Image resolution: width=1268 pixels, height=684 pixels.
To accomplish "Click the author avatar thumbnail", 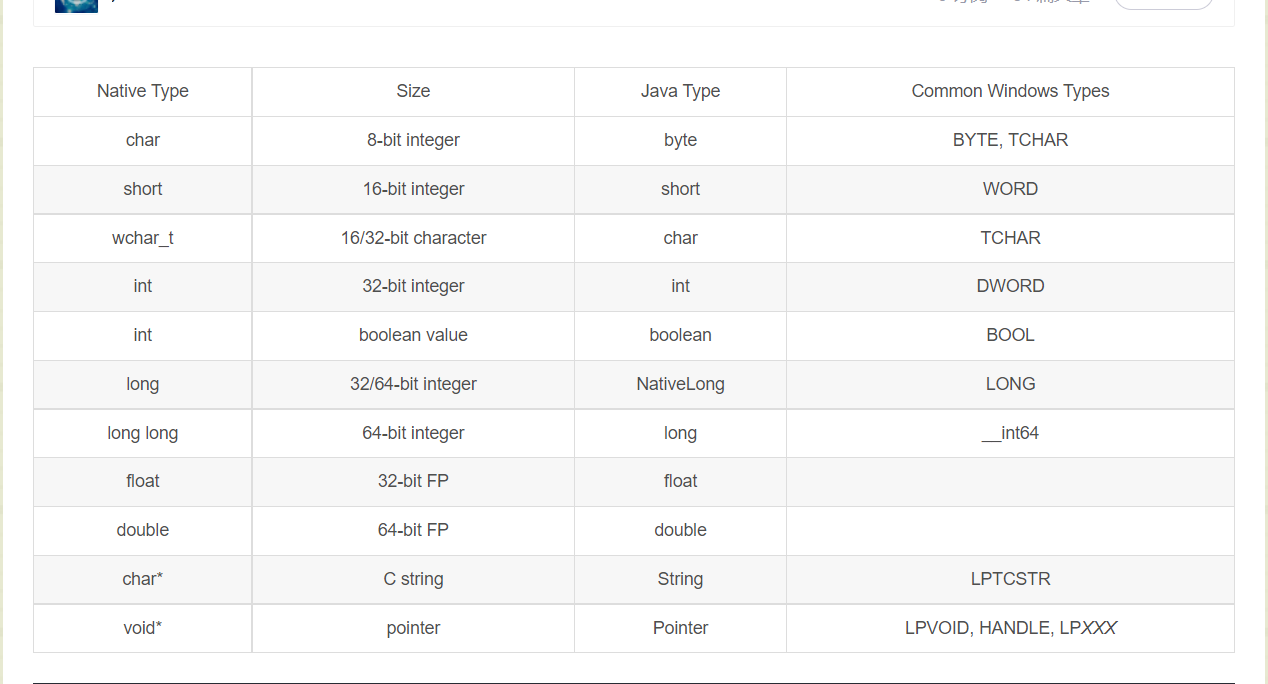I will pyautogui.click(x=76, y=5).
